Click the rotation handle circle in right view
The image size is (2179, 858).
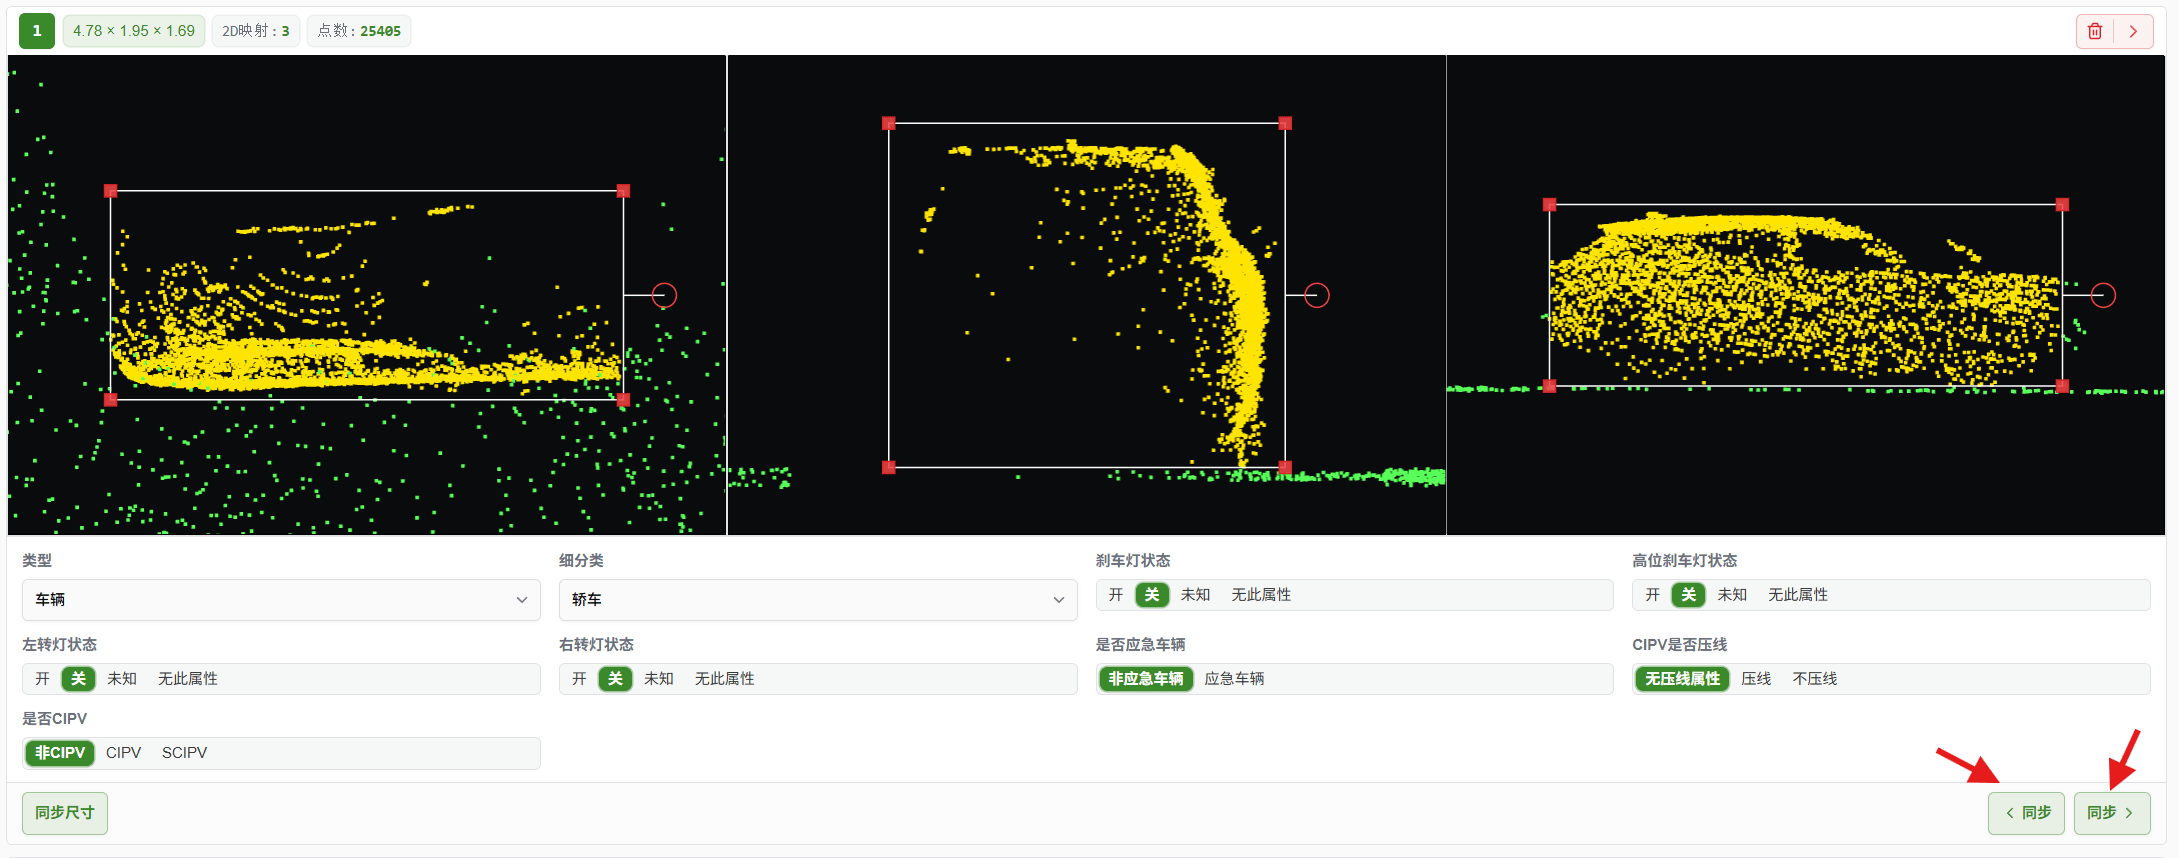[2103, 295]
